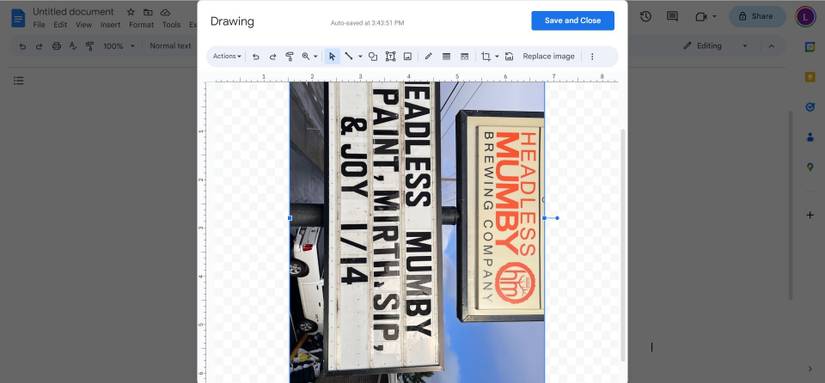Open the Shape tool

[x=373, y=56]
